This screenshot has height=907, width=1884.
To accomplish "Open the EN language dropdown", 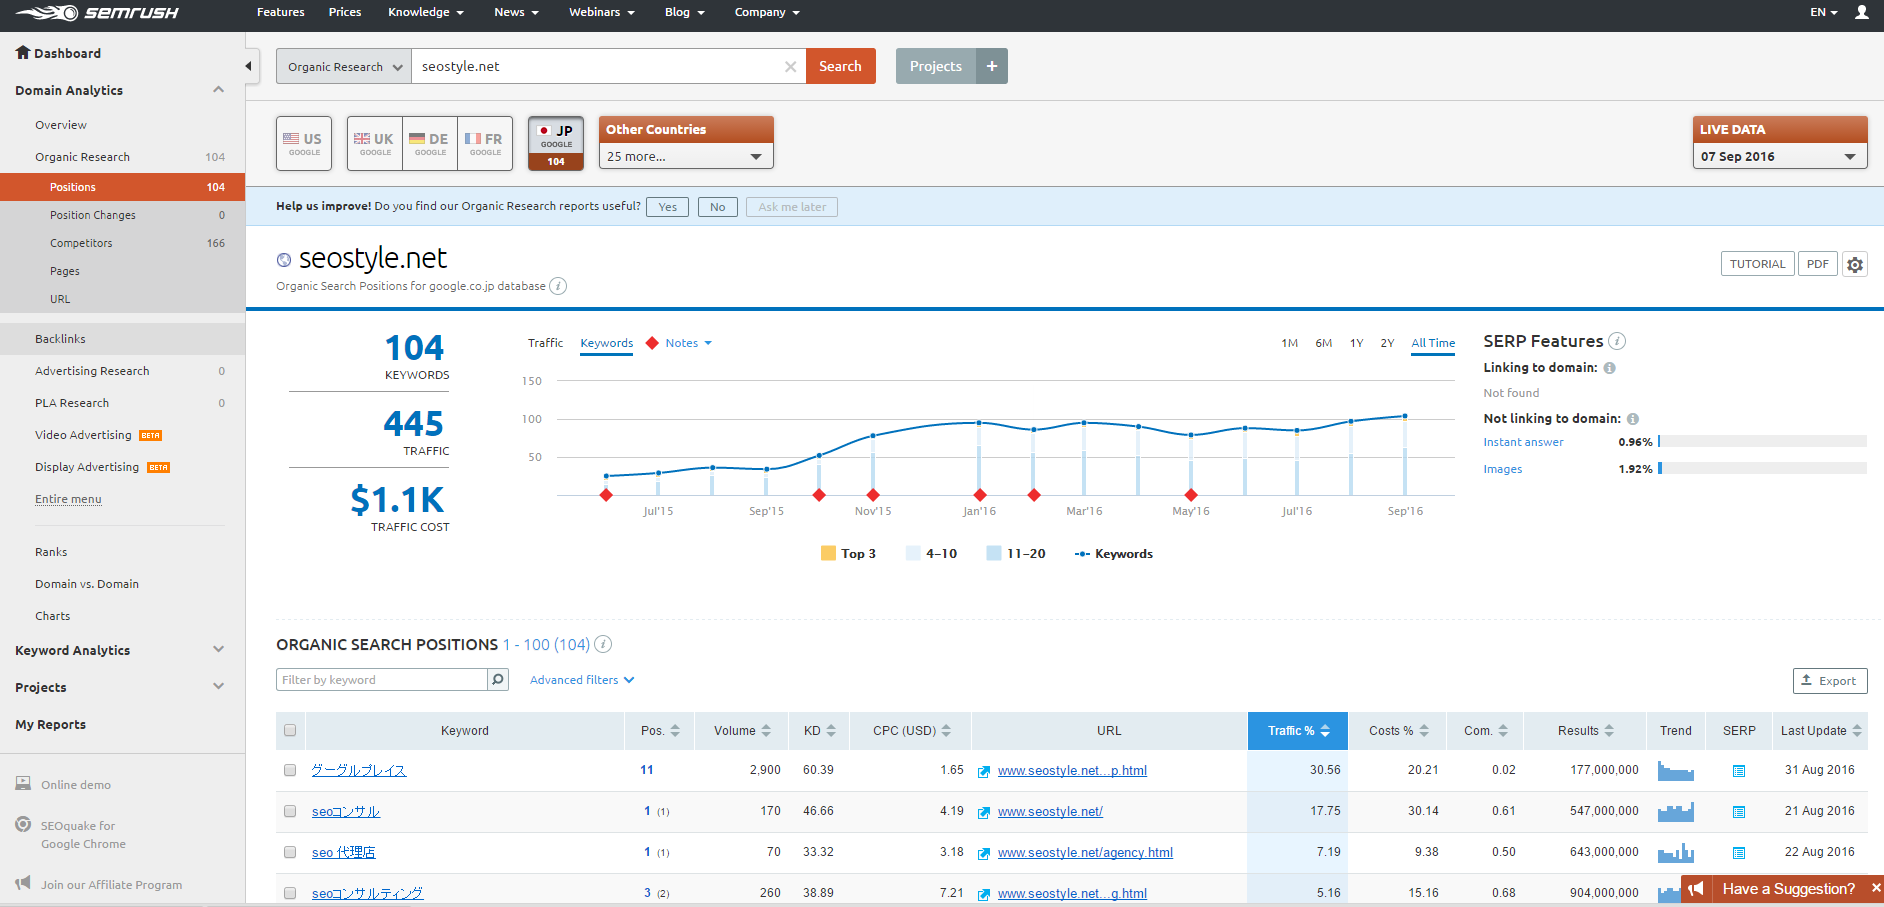I will tap(1824, 12).
